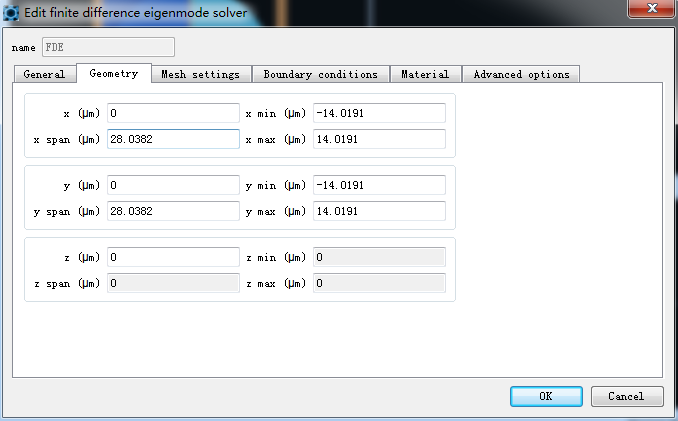Click the 'y span (µm)' label

pyautogui.click(x=67, y=211)
